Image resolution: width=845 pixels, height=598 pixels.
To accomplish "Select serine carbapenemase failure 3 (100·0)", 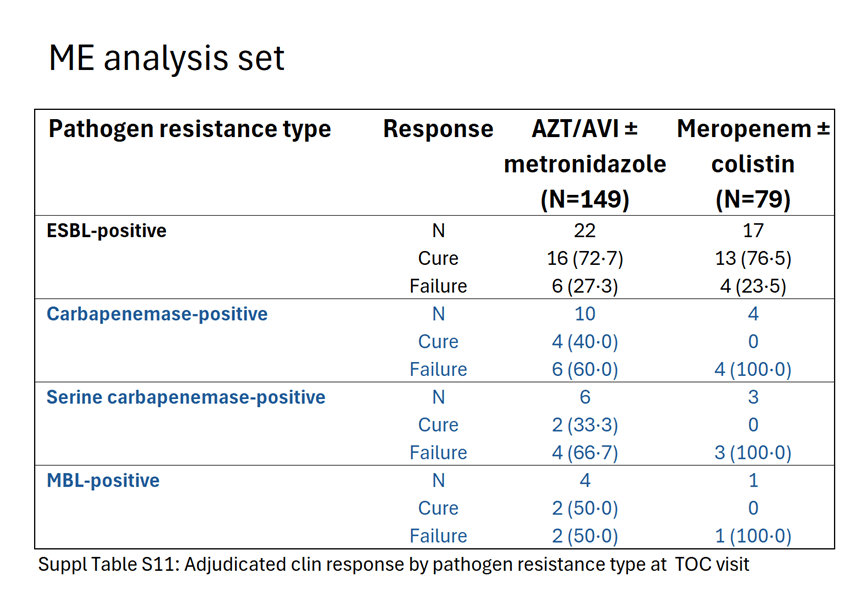I will (x=753, y=453).
